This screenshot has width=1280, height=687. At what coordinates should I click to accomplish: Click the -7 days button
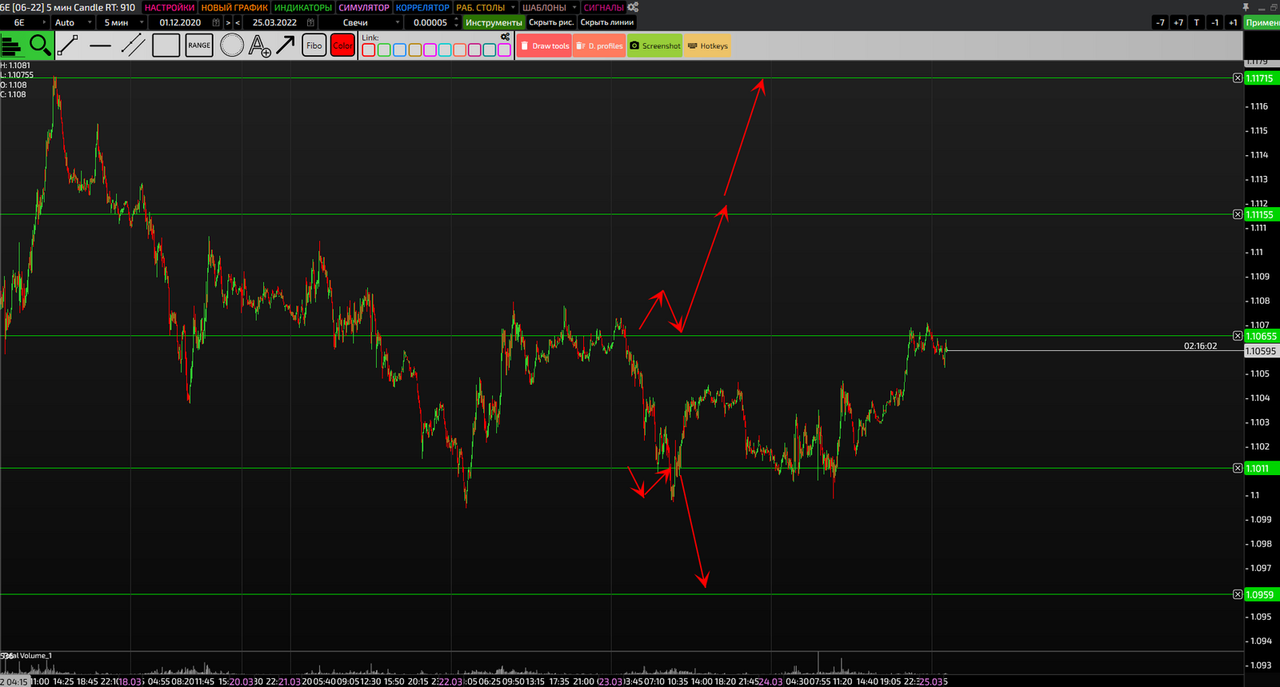(1160, 22)
